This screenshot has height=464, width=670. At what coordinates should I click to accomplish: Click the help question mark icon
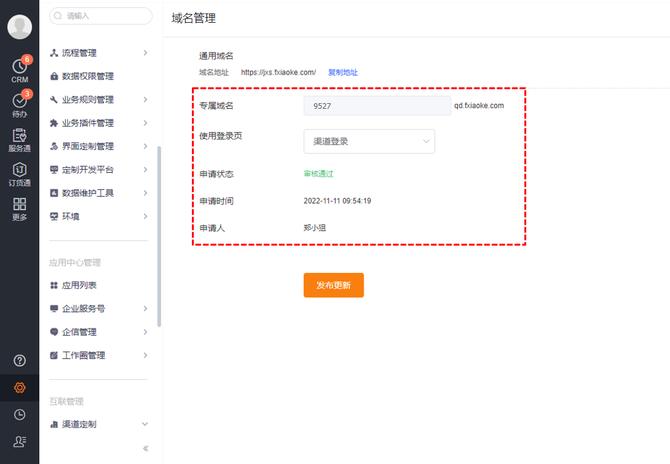tap(19, 360)
